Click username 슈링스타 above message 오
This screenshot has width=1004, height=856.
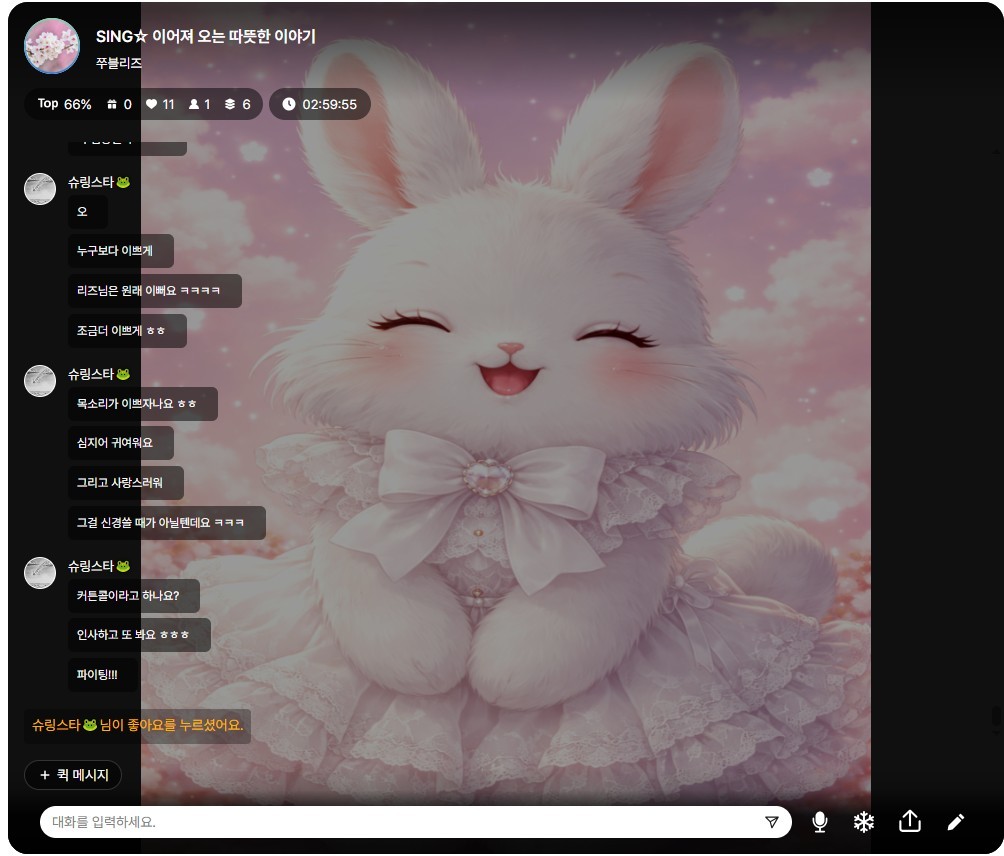coord(99,182)
